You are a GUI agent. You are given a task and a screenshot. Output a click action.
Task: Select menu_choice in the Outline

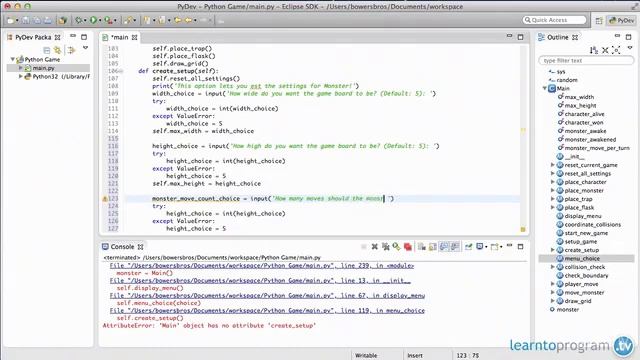coord(582,258)
